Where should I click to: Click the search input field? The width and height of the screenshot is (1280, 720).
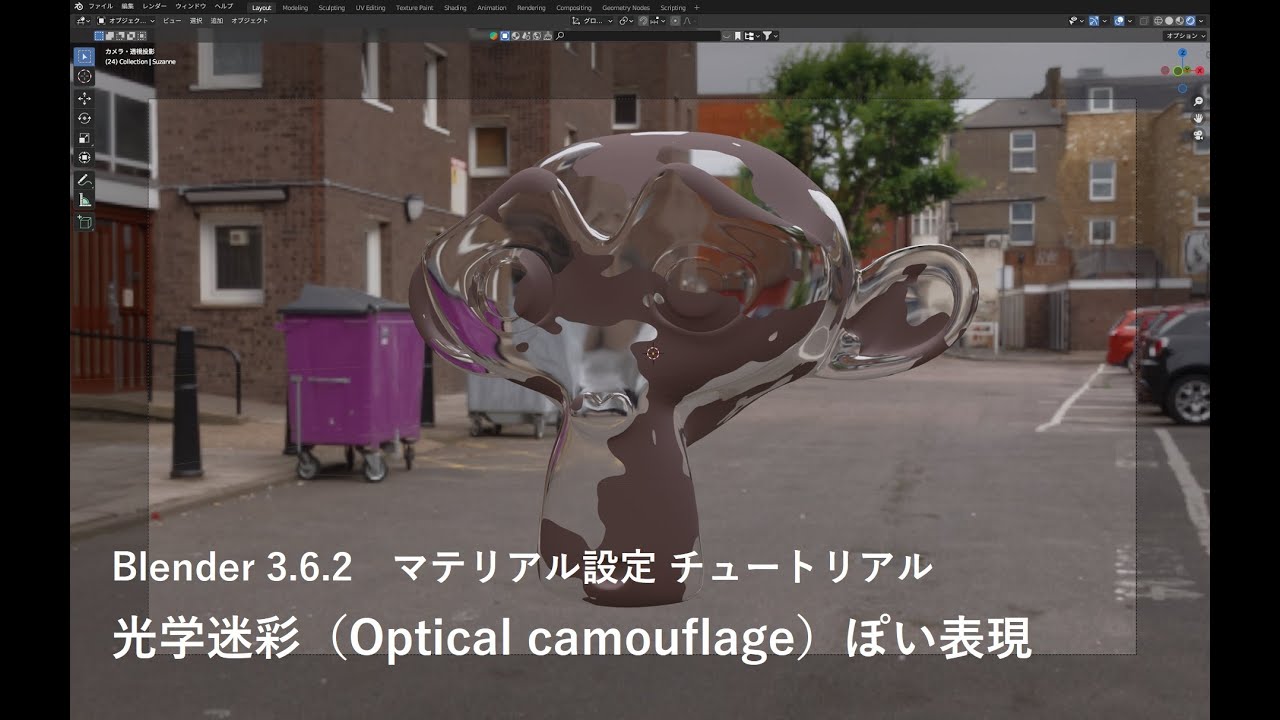click(x=638, y=36)
